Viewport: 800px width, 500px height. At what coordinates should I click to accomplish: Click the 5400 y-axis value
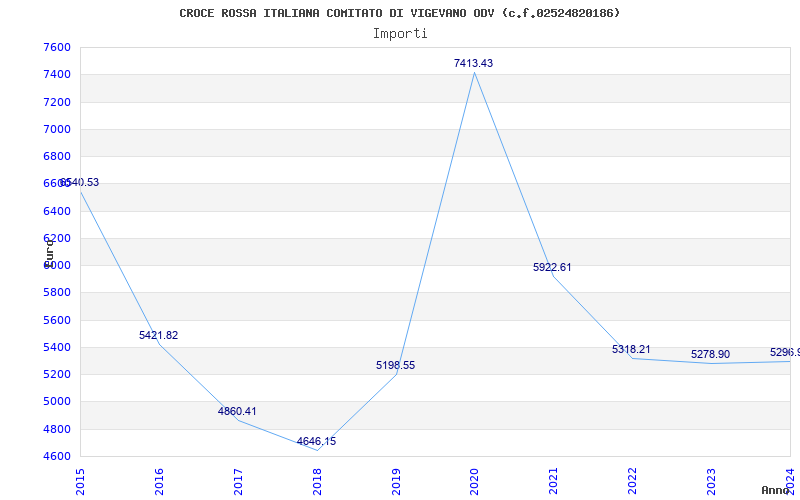click(57, 347)
